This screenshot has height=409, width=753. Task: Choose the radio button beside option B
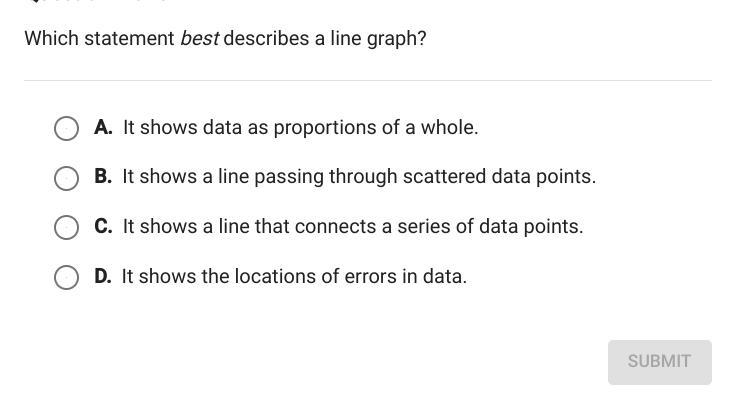pos(66,178)
